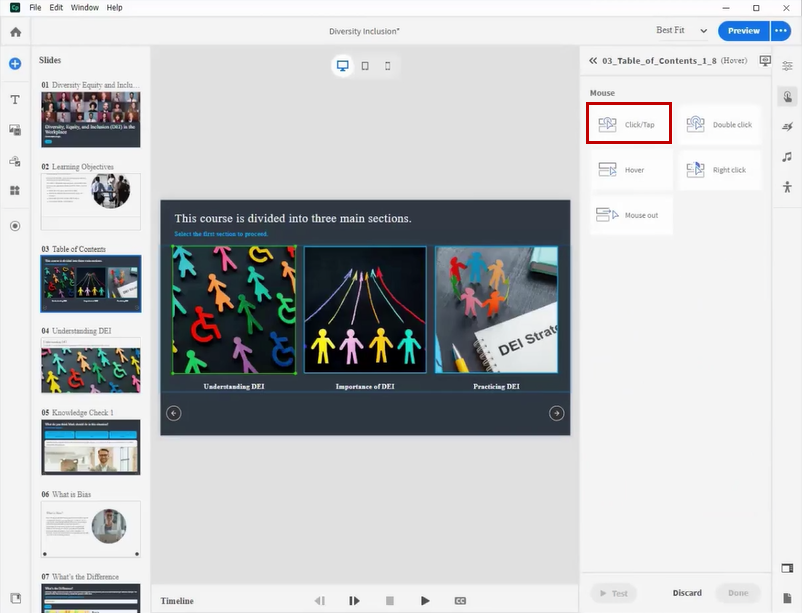Image resolution: width=802 pixels, height=613 pixels.
Task: Click the monitor icon beside Hover label
Action: pos(765,60)
